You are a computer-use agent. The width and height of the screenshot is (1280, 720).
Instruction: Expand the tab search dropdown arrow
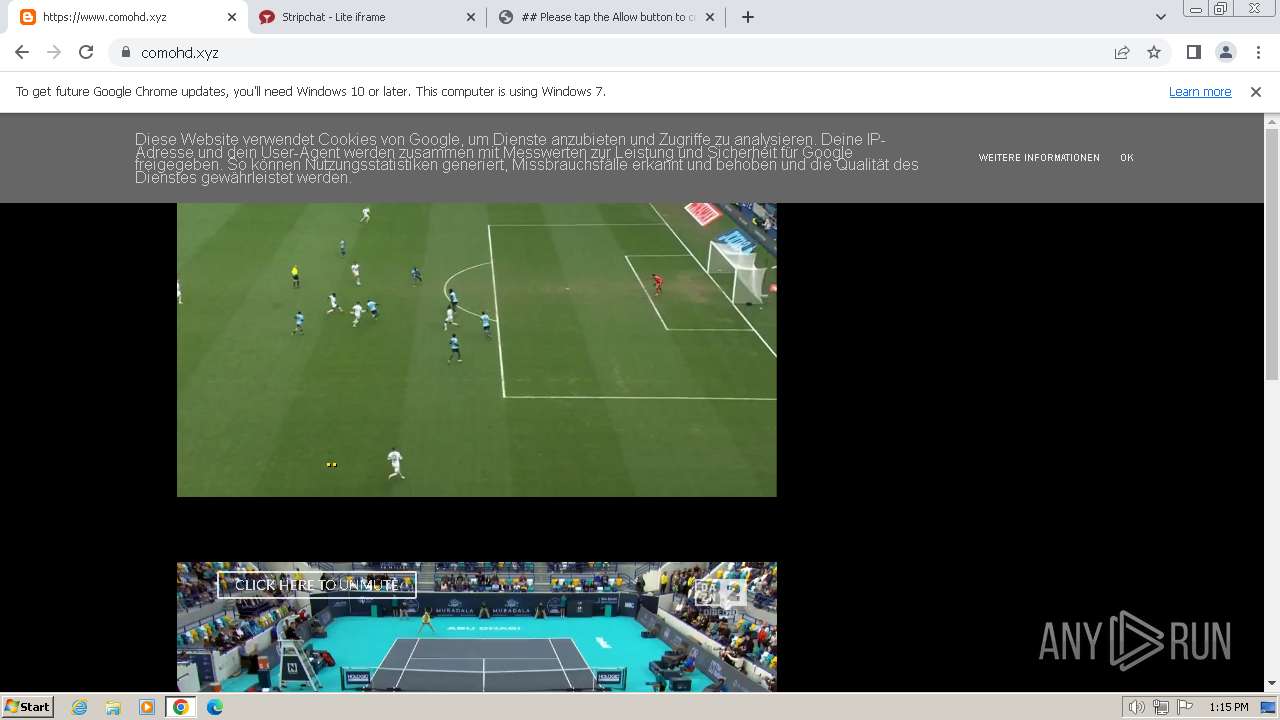1161,17
